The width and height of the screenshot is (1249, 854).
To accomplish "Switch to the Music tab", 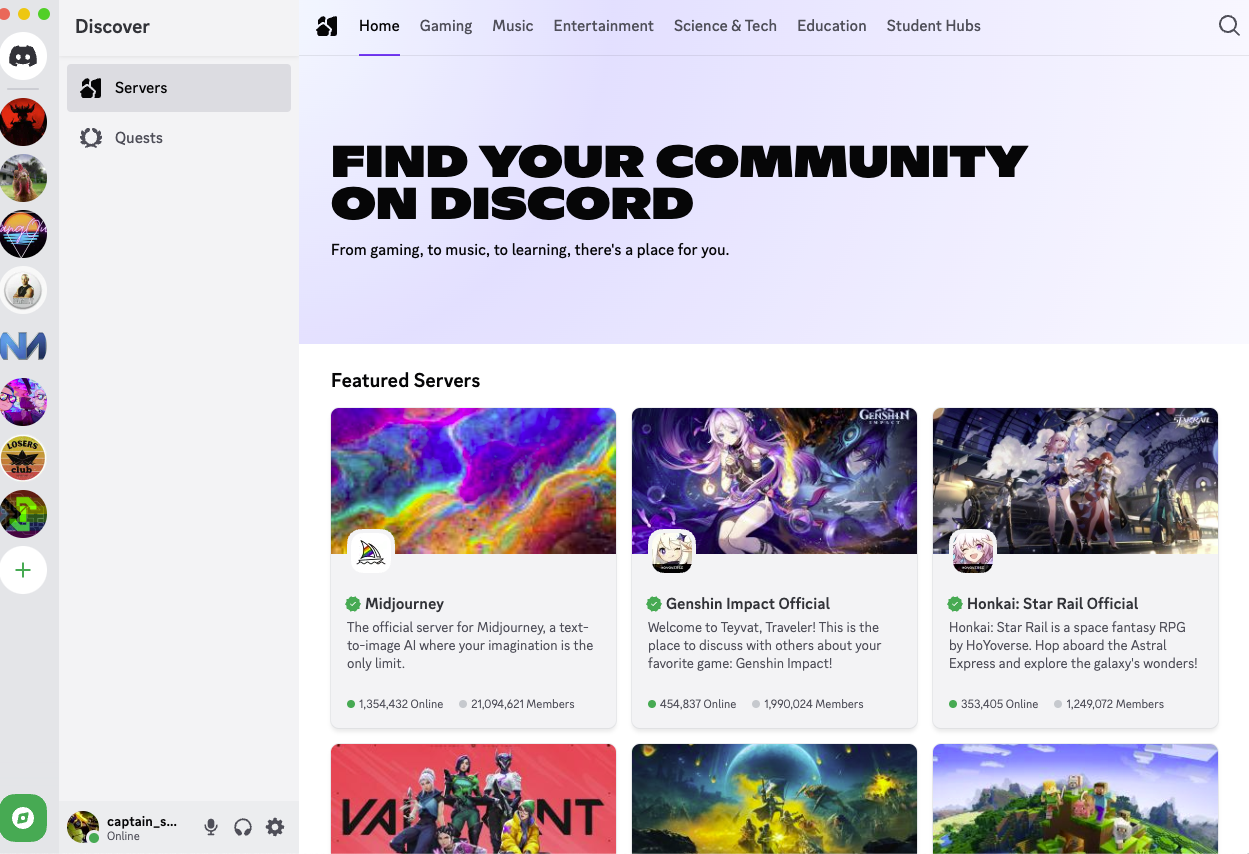I will [513, 26].
